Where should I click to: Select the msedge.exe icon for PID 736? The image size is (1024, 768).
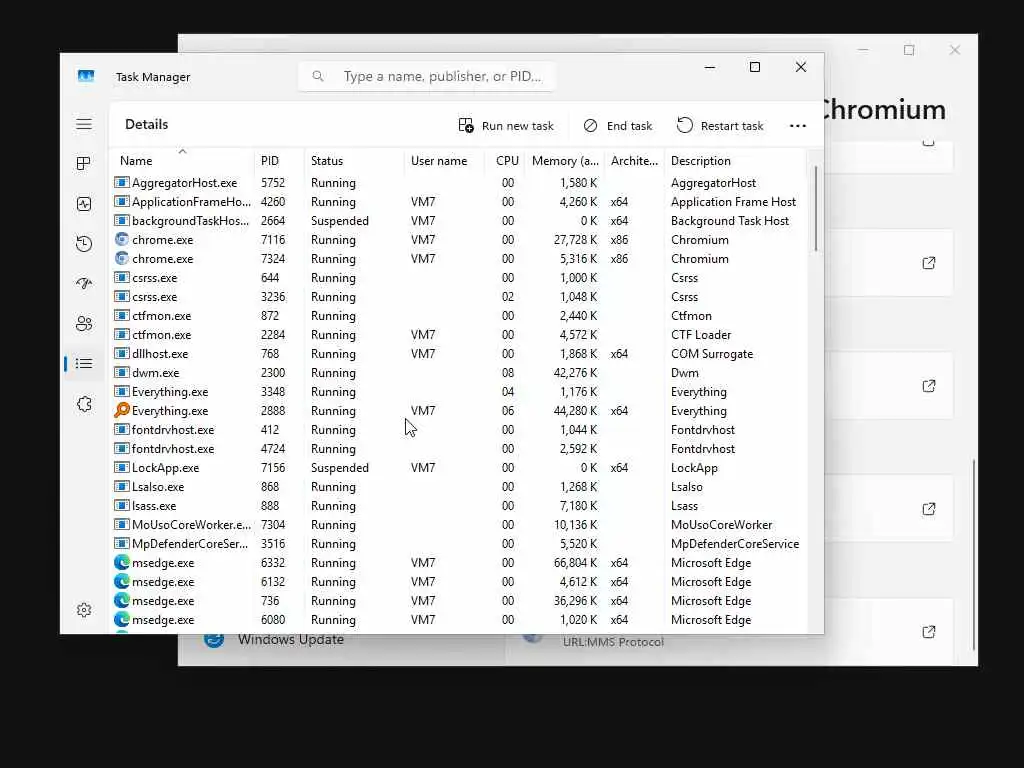pyautogui.click(x=121, y=600)
